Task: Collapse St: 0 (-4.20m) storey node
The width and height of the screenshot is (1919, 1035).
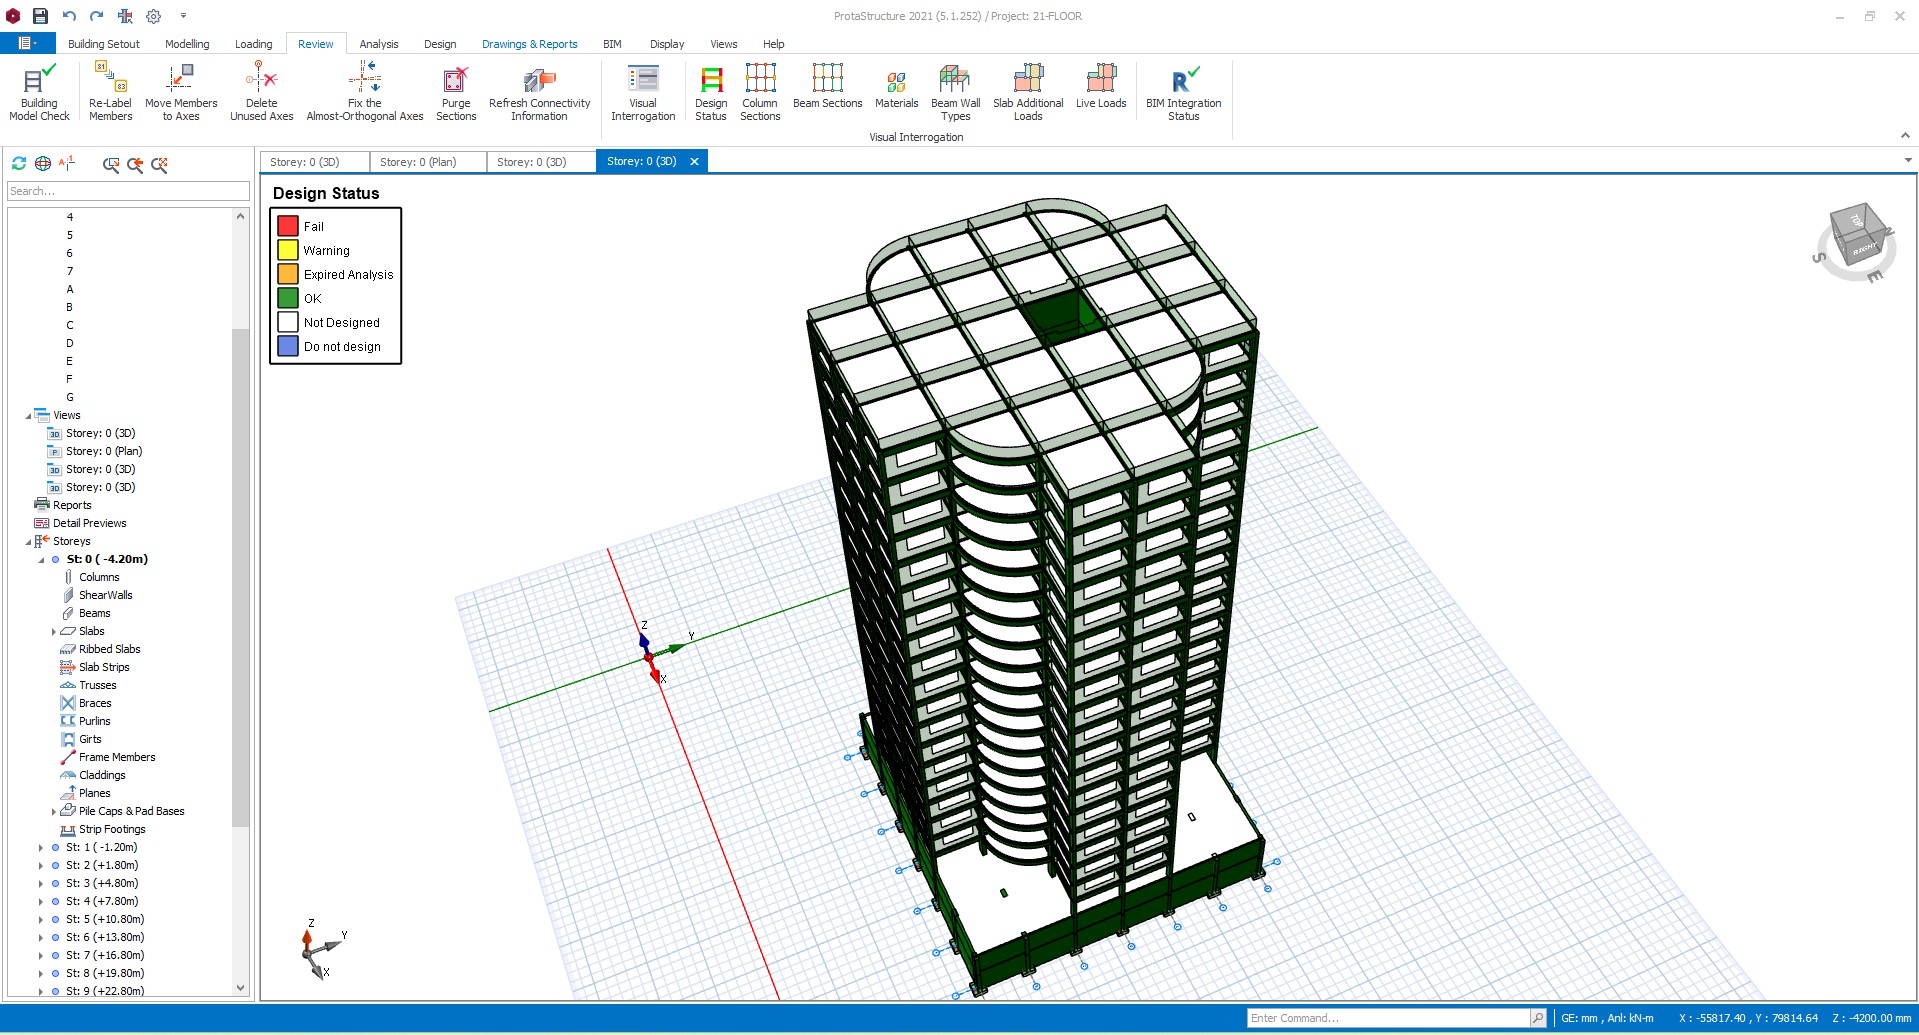Action: 41,560
